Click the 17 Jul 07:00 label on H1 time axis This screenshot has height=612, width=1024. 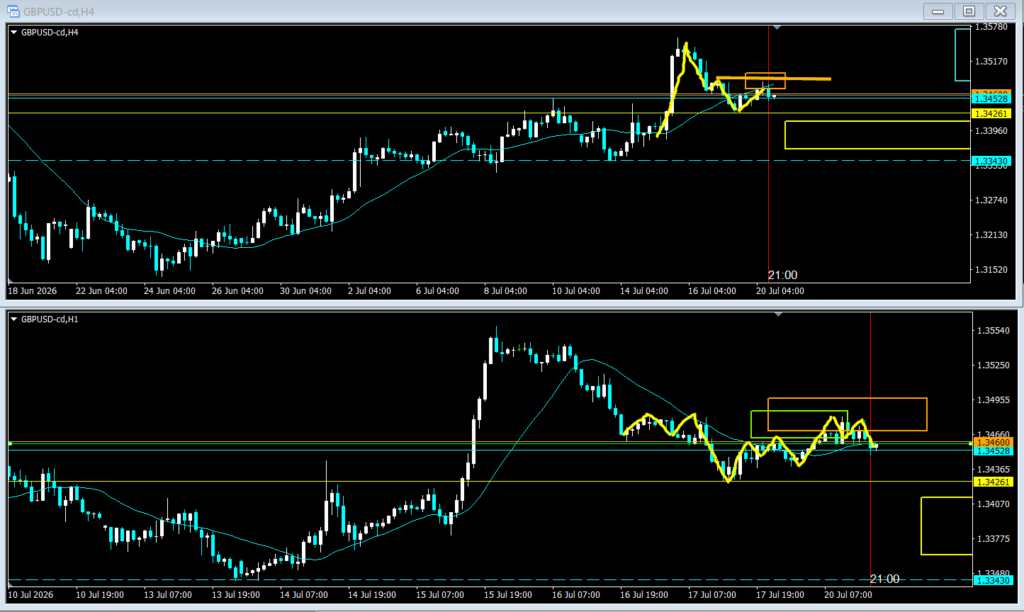point(712,594)
